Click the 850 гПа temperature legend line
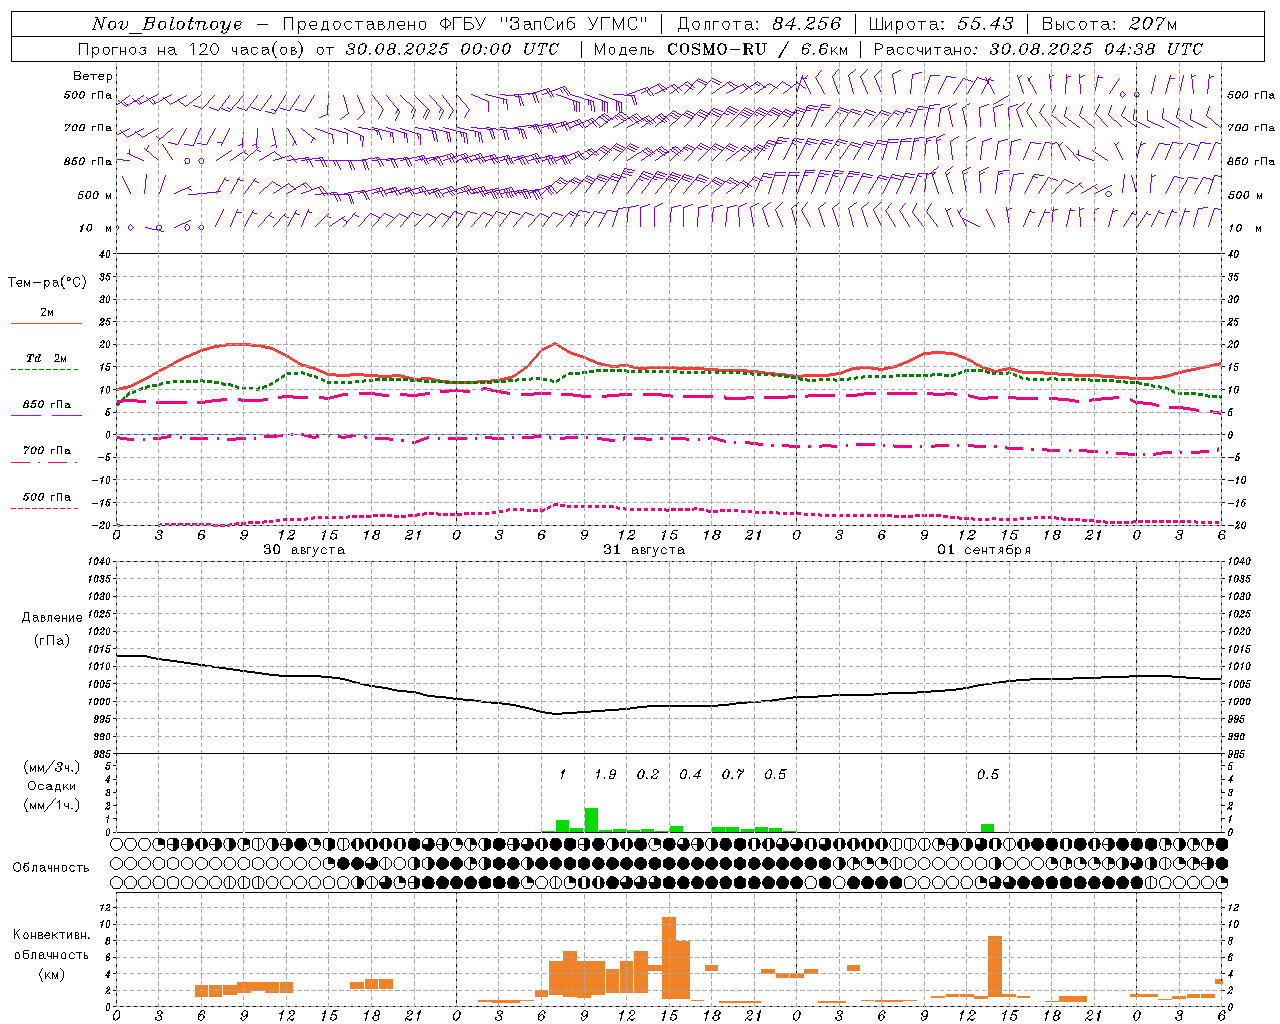The width and height of the screenshot is (1280, 1024). click(44, 416)
